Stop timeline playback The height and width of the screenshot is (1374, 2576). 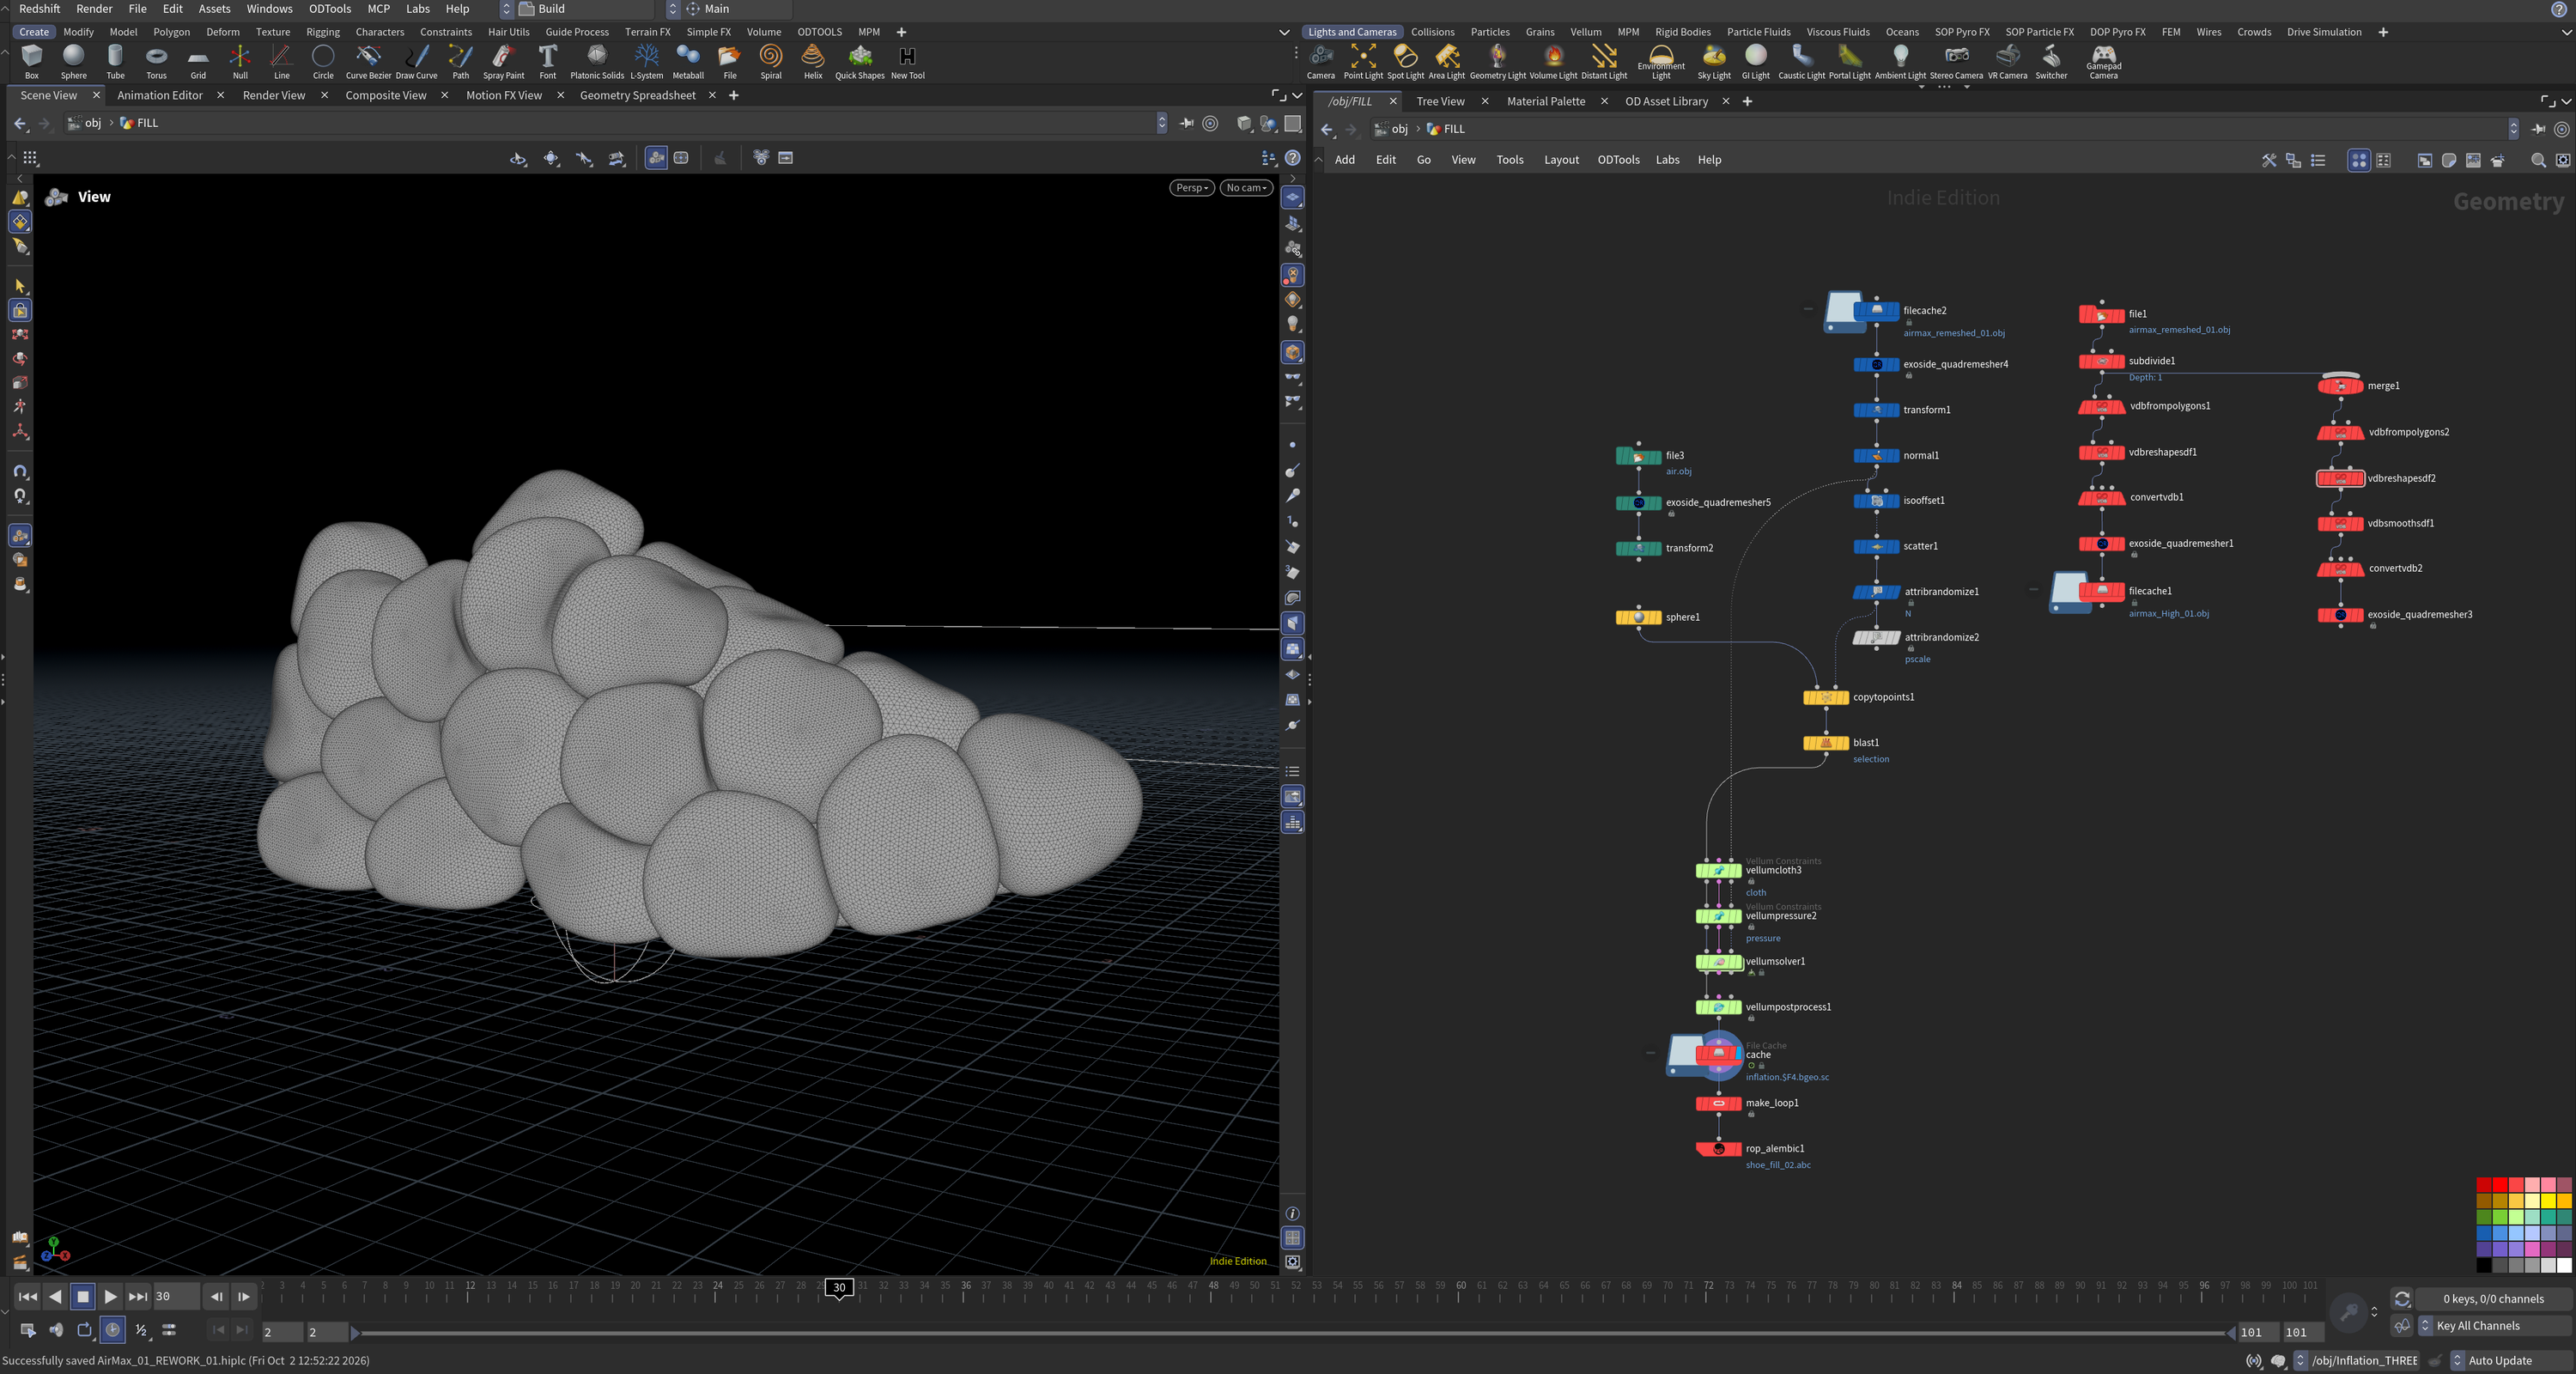[84, 1297]
